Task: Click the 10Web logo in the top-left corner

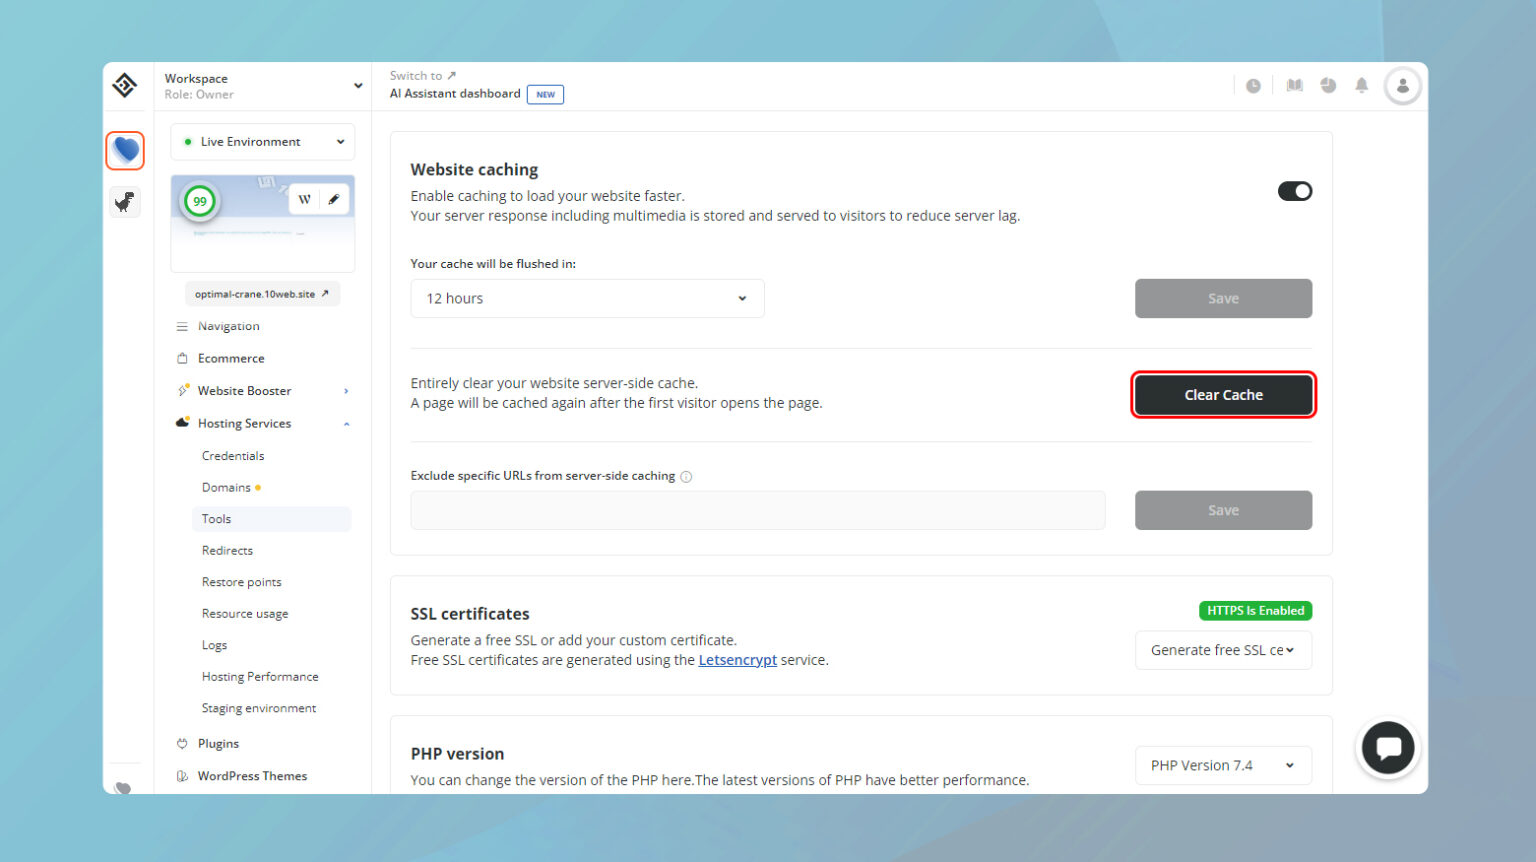Action: pyautogui.click(x=125, y=86)
